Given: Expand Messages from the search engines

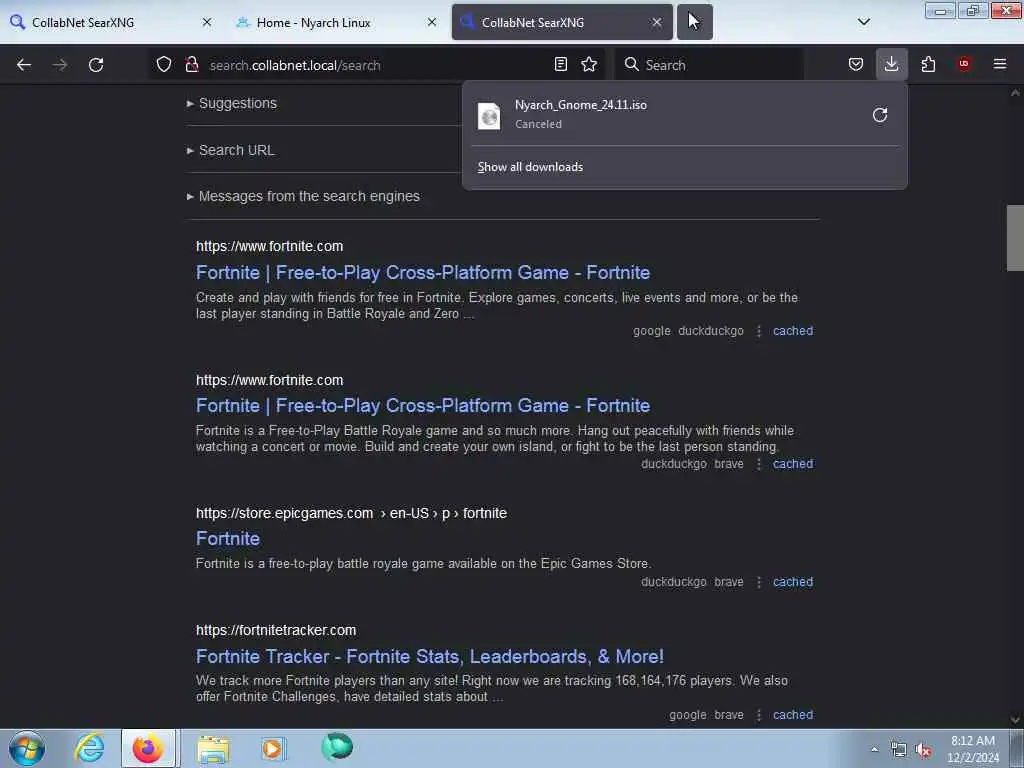Looking at the screenshot, I should (x=303, y=196).
